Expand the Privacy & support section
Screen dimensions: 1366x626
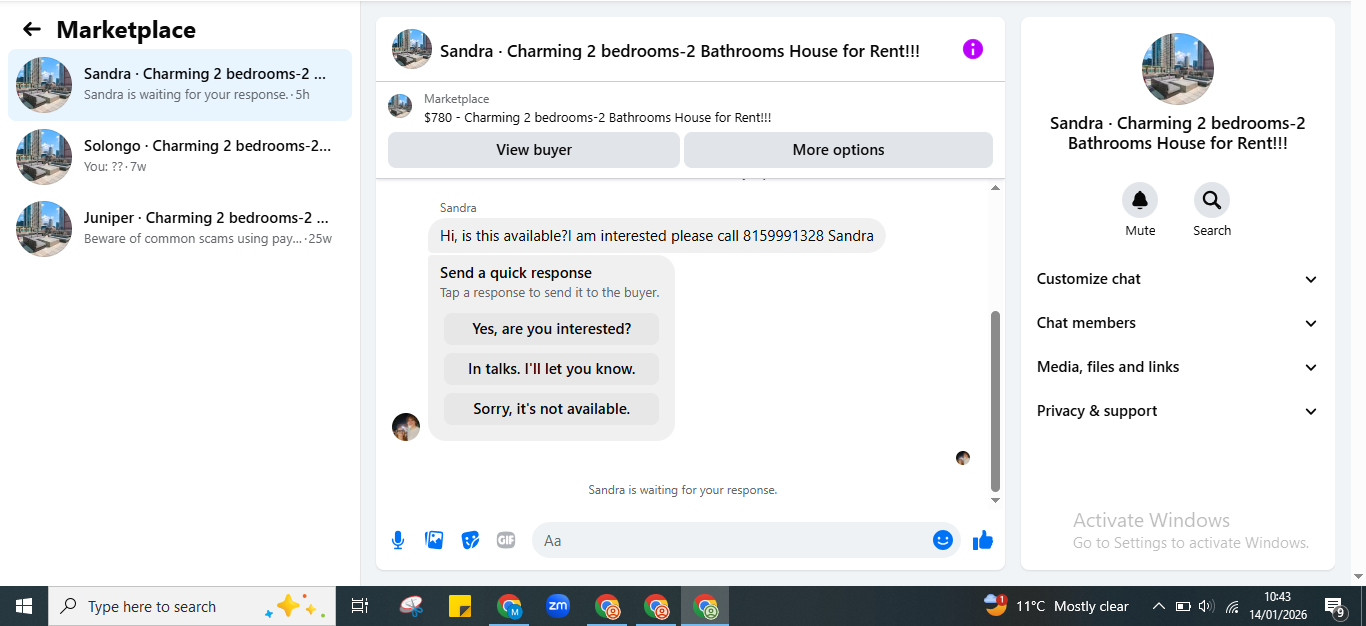(x=1178, y=411)
